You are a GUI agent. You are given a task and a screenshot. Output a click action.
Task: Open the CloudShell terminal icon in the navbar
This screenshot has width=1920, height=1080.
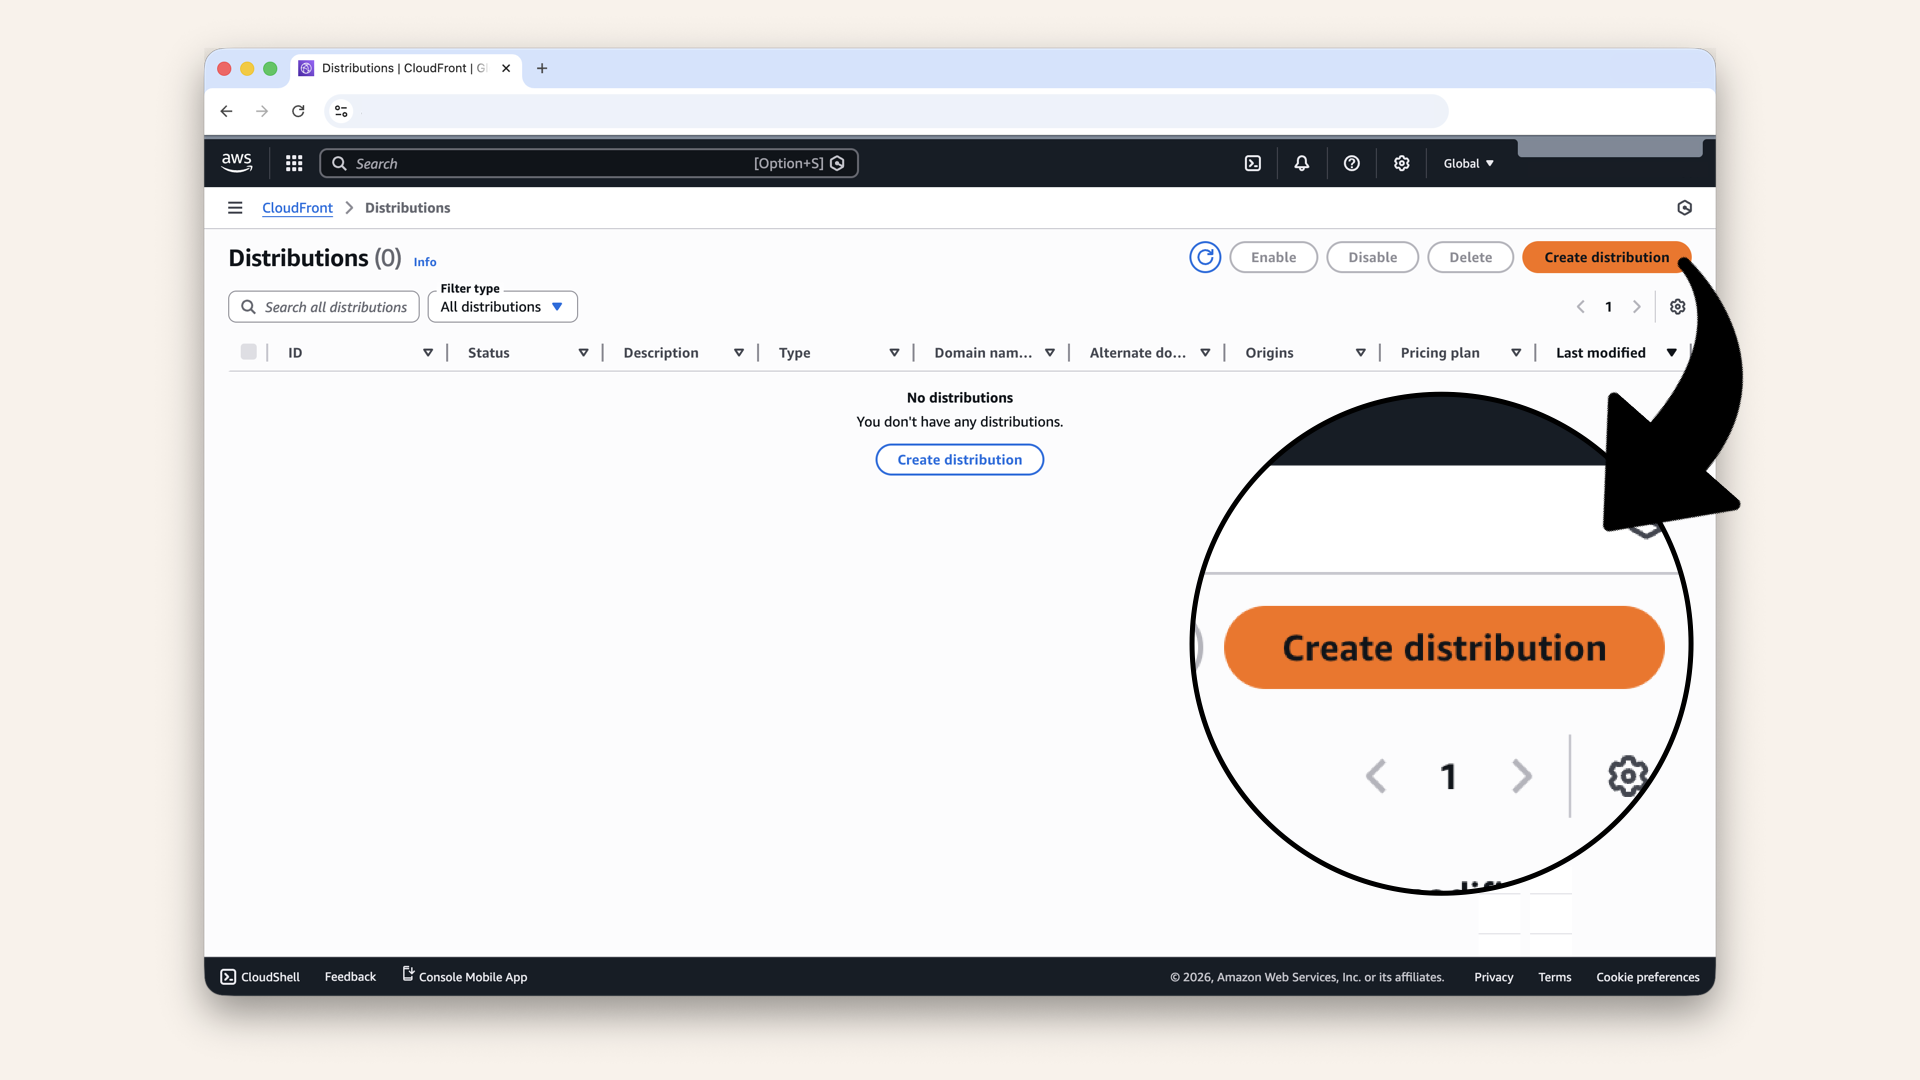[x=1252, y=163]
